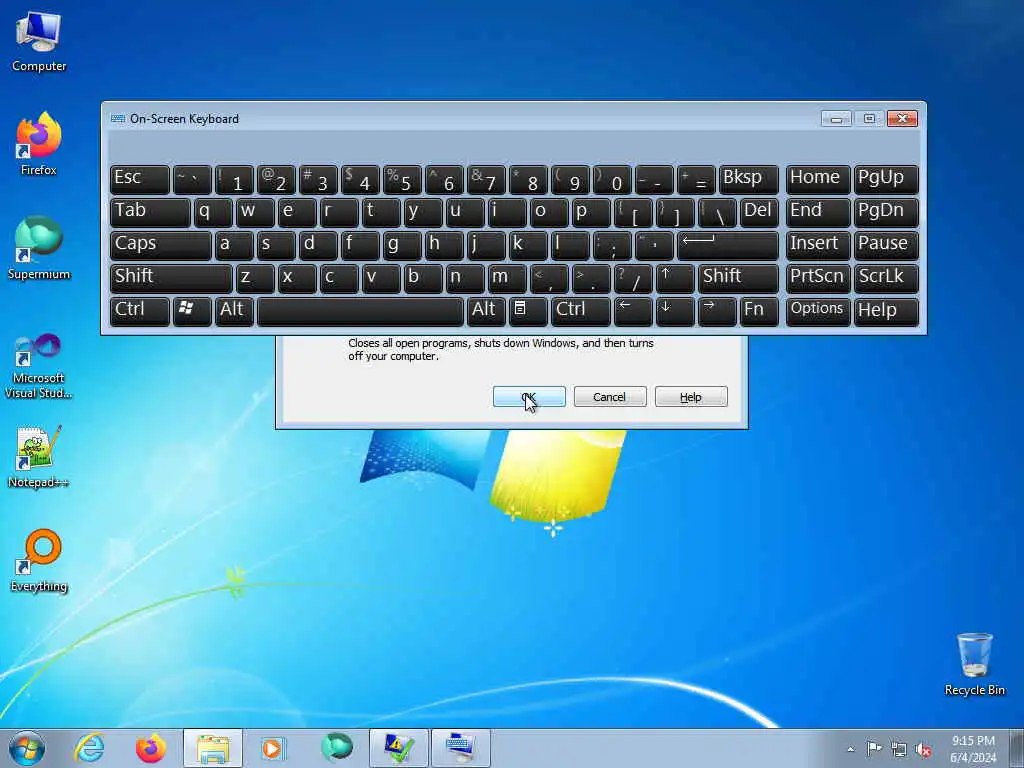This screenshot has height=768, width=1024.
Task: Tap the right arrow key
Action: click(717, 312)
